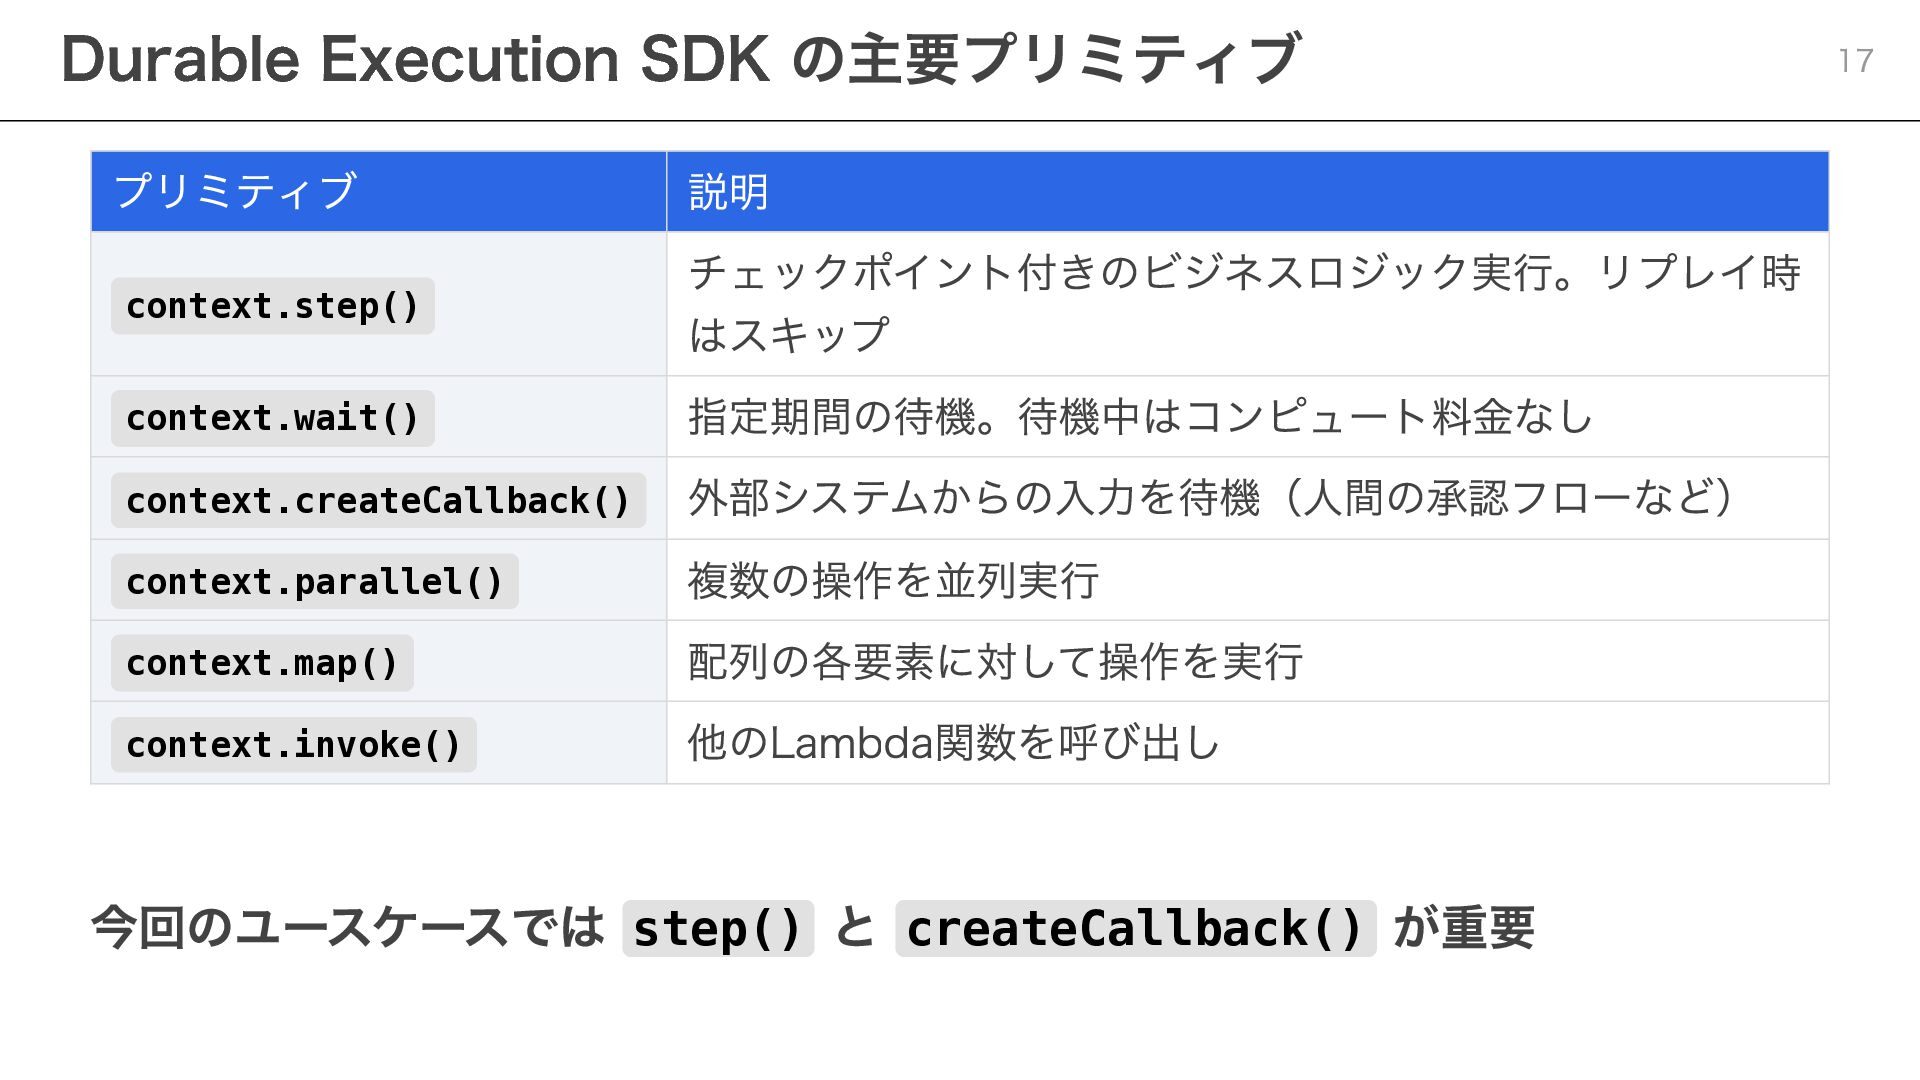Select the '説明' table column header
Viewport: 1920px width, 1080px height.
coord(728,191)
